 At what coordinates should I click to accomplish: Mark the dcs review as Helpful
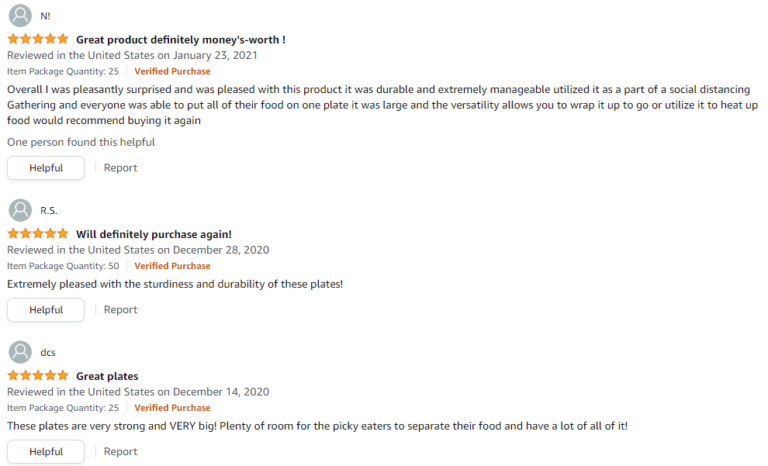point(46,452)
